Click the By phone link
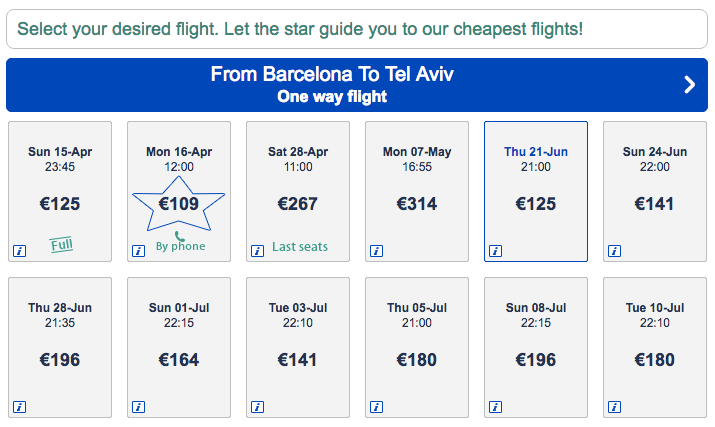 pos(181,247)
